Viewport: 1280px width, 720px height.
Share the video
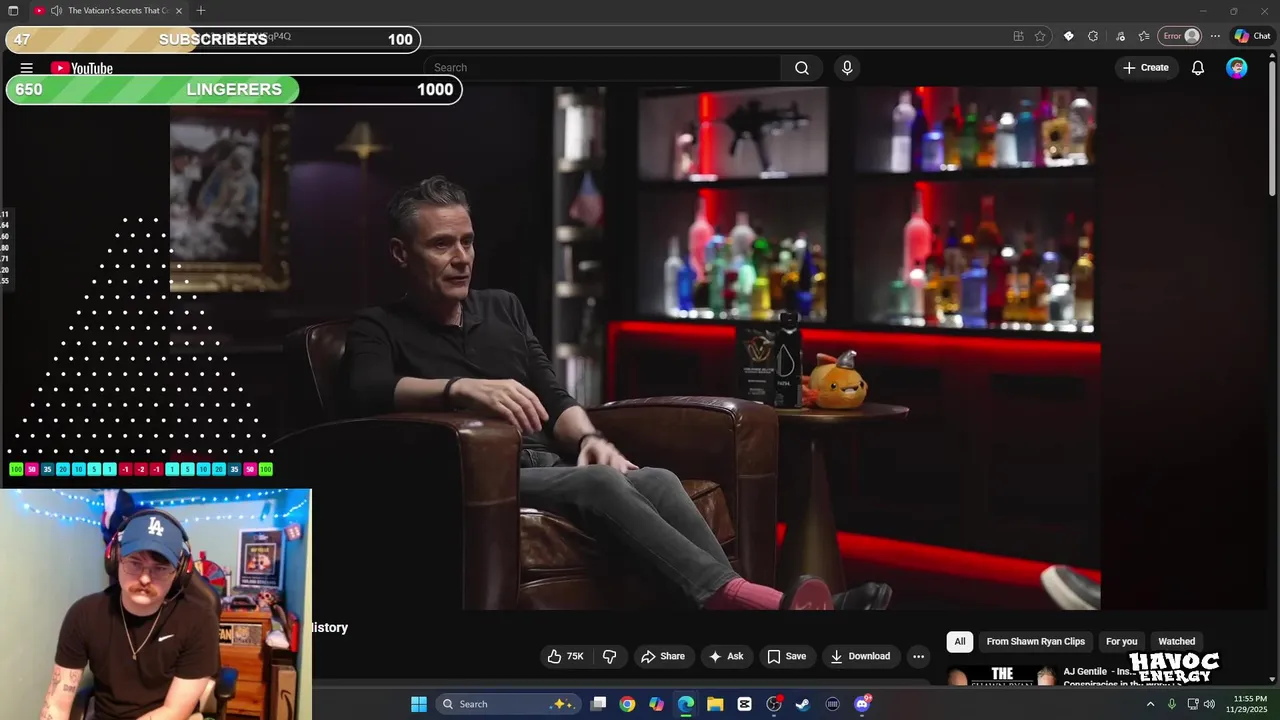(663, 656)
